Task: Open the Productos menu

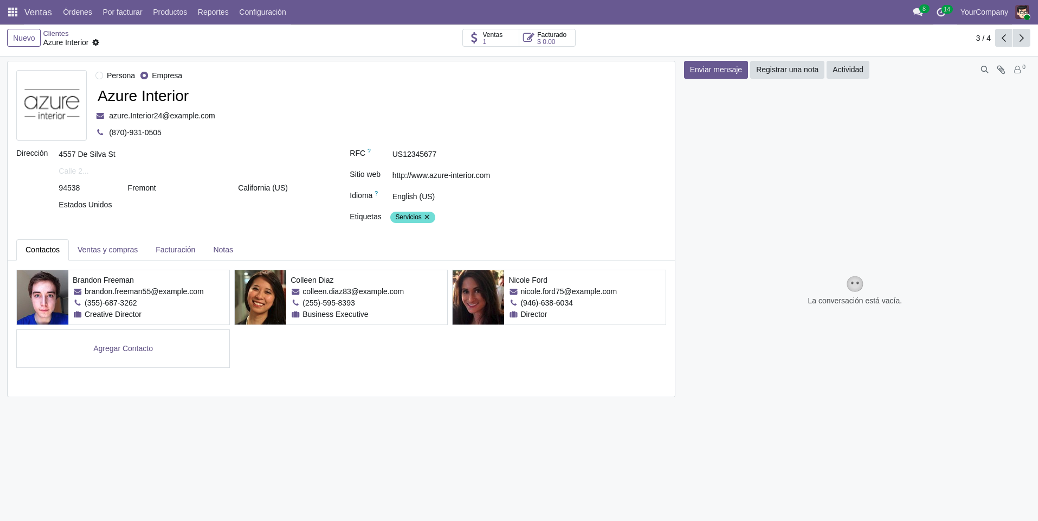Action: (169, 12)
